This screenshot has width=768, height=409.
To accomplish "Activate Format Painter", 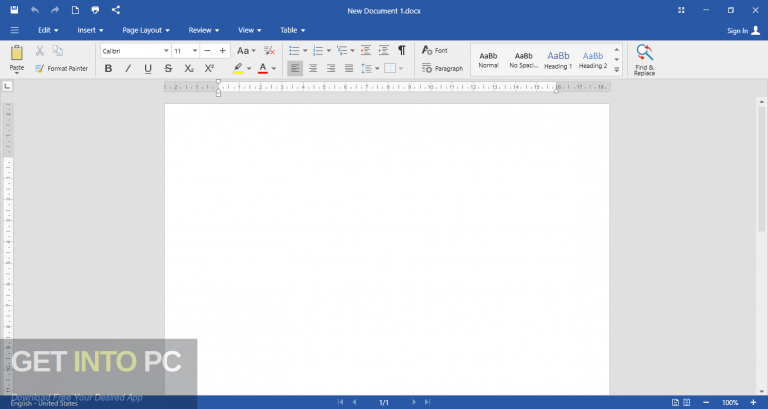I will pos(61,69).
